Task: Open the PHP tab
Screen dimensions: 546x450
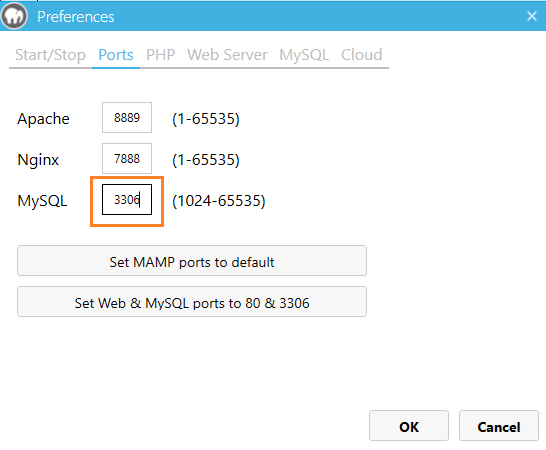Action: [x=161, y=55]
